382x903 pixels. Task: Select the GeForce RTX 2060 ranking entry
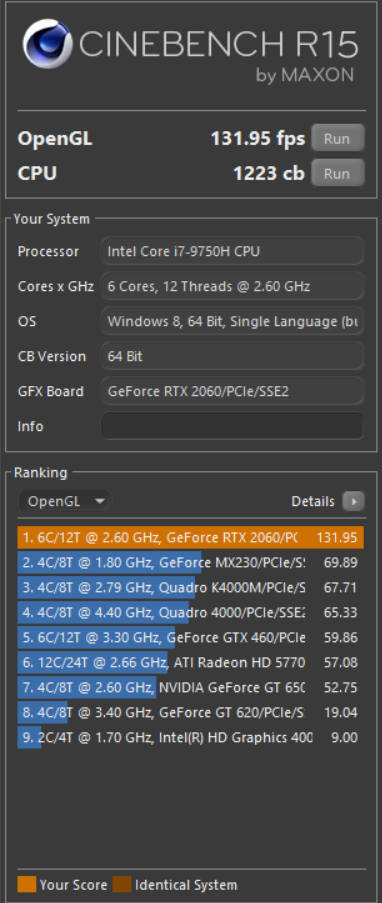point(191,537)
